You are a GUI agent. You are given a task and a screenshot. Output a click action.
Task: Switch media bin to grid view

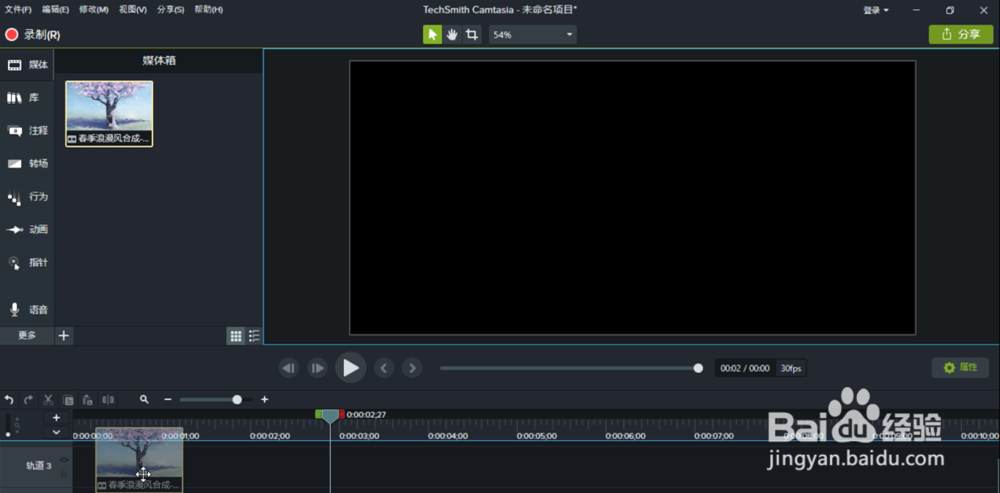click(x=236, y=335)
